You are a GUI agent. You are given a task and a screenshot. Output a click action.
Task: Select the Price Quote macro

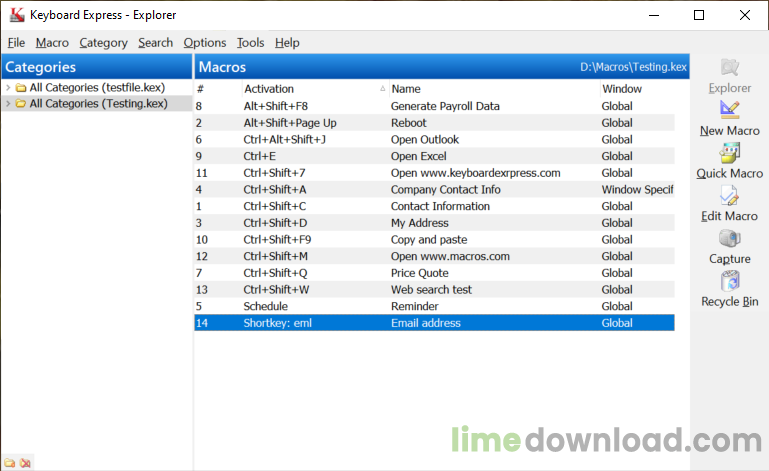[x=435, y=273]
